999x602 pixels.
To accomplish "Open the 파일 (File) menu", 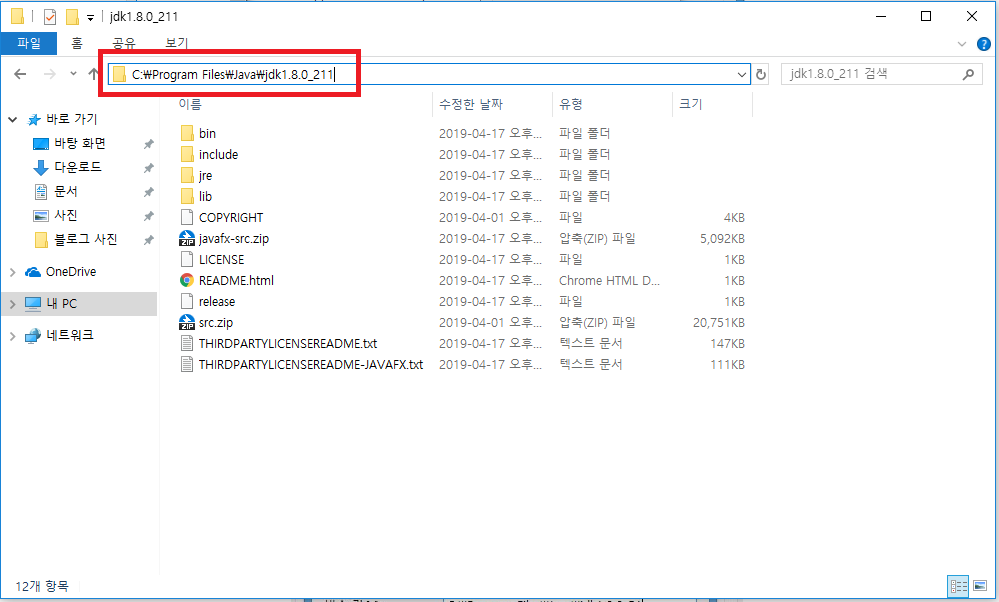I will [29, 43].
